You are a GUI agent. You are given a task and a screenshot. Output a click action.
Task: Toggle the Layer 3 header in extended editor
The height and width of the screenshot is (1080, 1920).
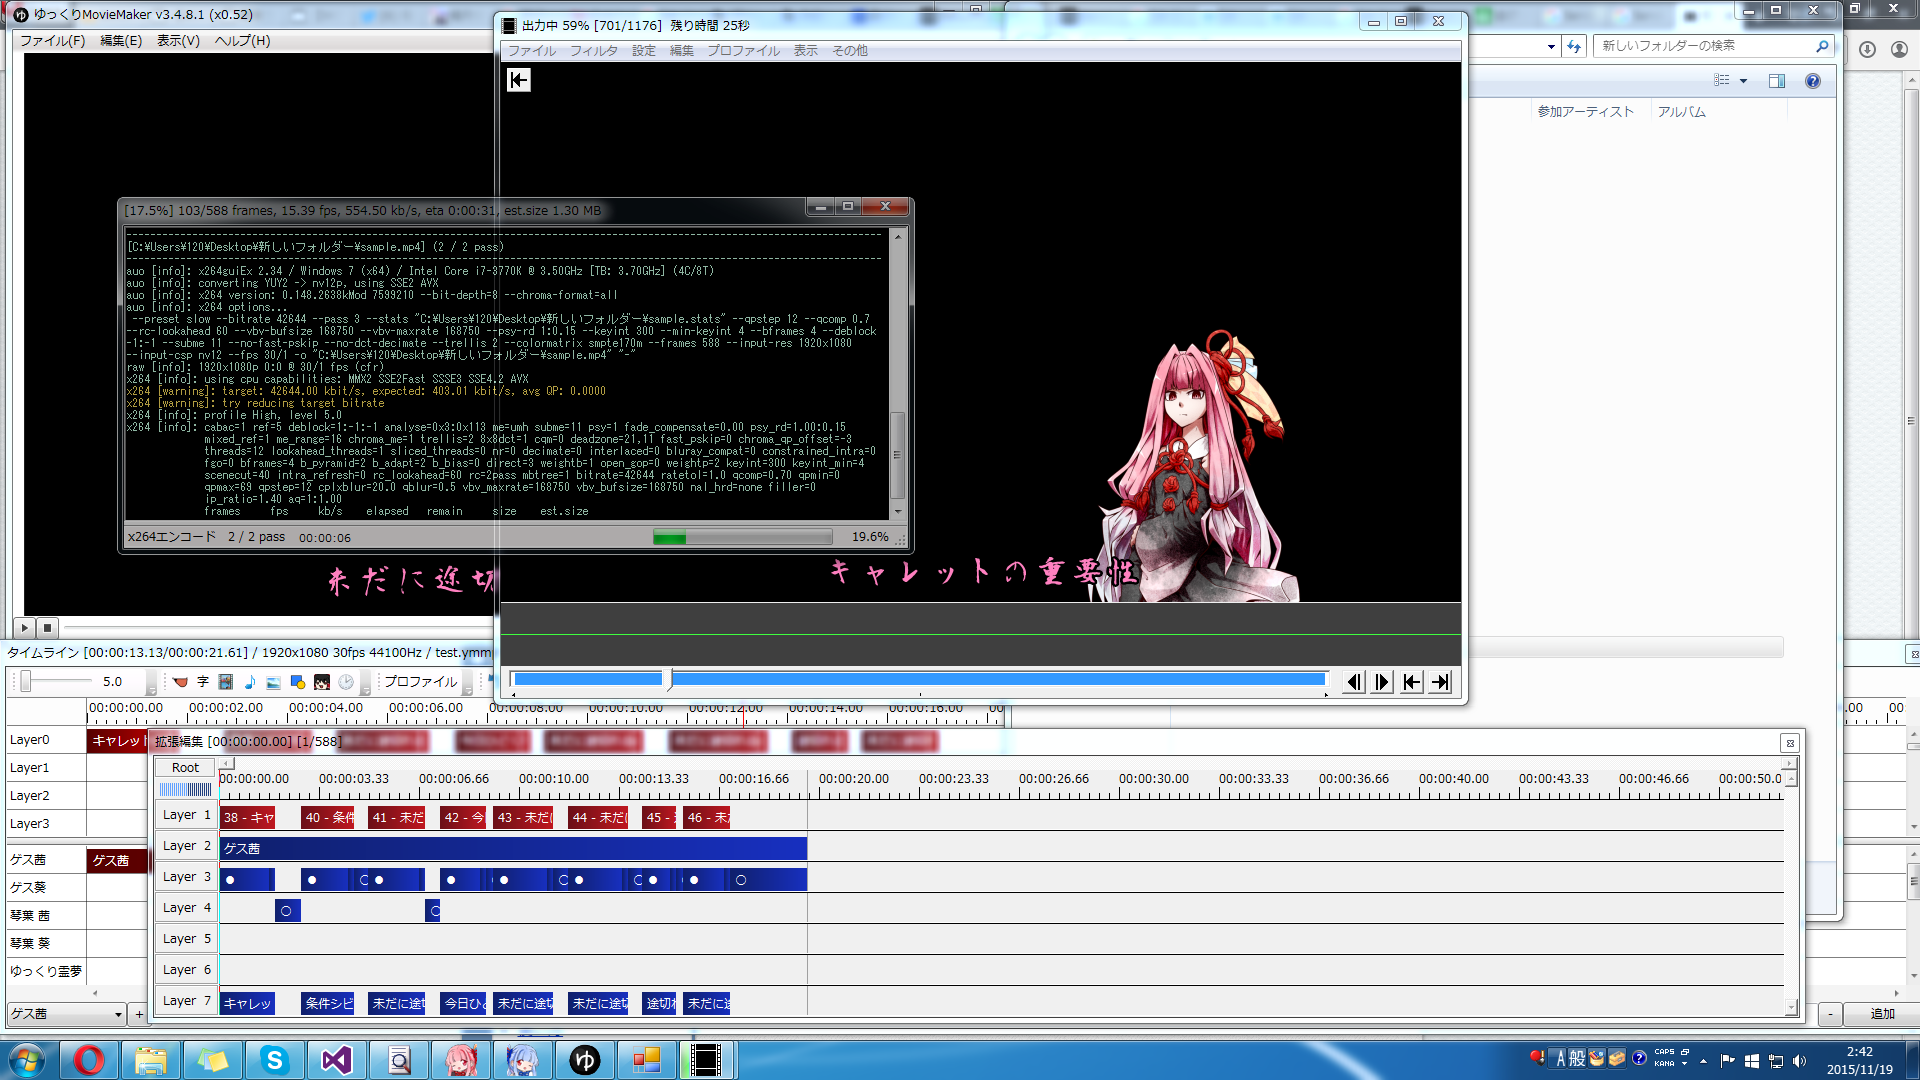186,877
